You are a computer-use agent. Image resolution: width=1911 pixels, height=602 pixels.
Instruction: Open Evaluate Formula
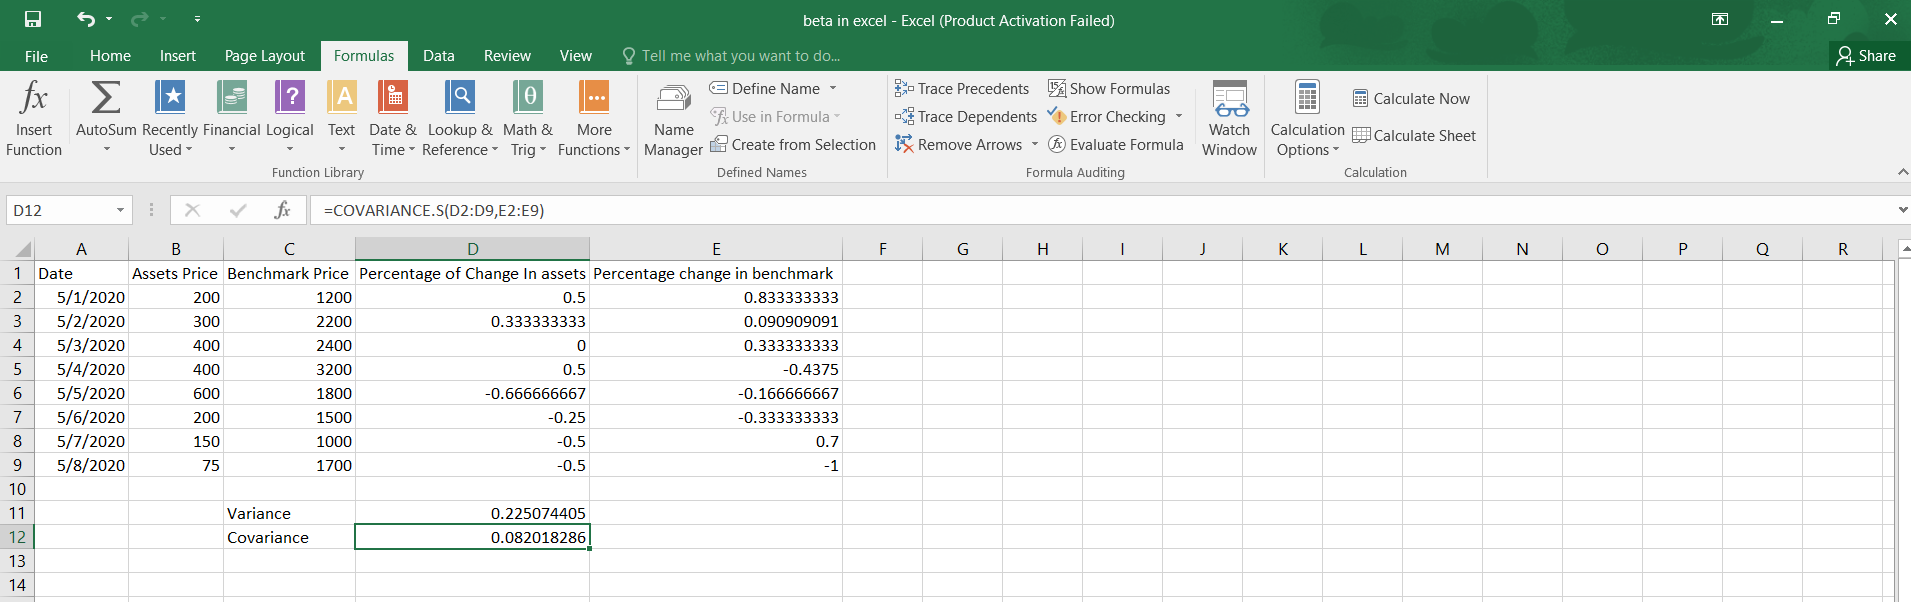[x=1115, y=145]
